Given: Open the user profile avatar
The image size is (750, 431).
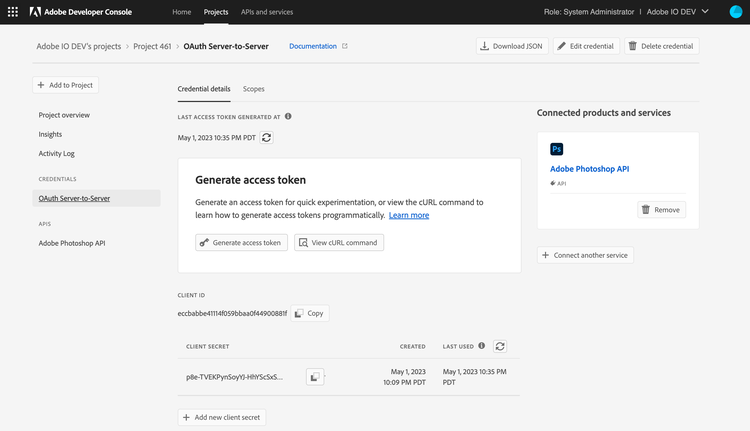Looking at the screenshot, I should click(x=736, y=12).
